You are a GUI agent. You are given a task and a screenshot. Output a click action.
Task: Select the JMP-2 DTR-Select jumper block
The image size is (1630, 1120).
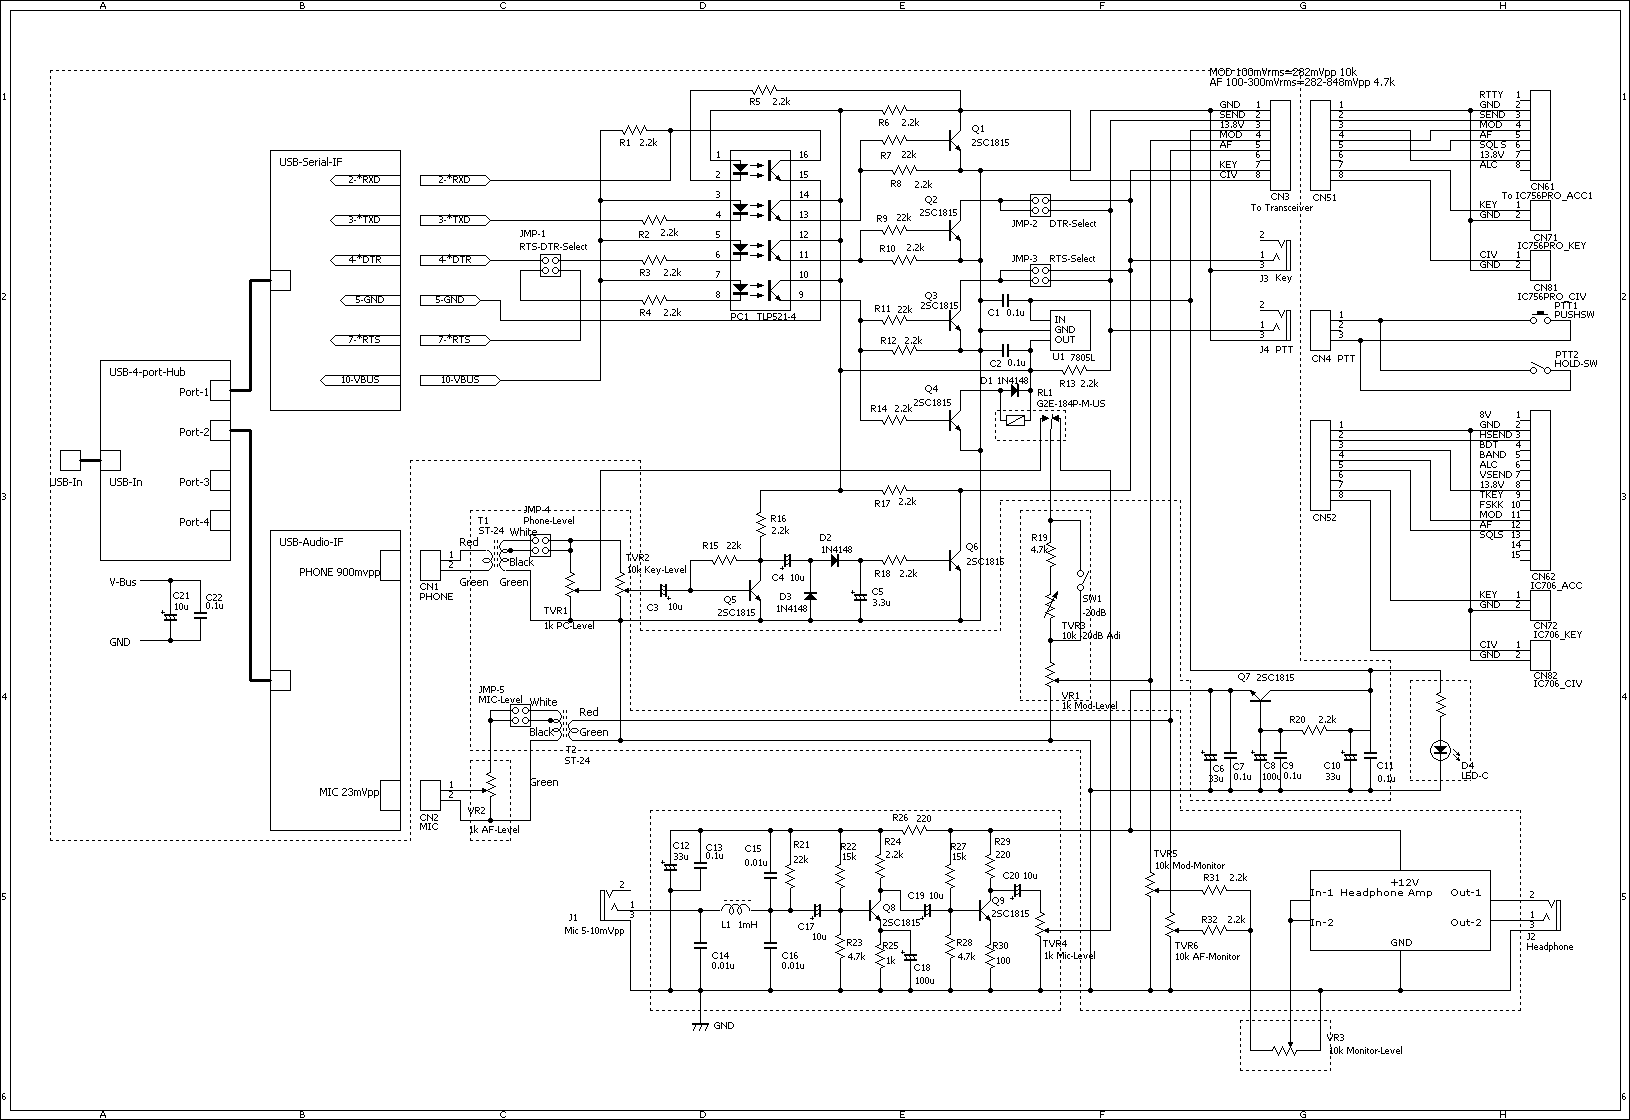[x=1039, y=206]
